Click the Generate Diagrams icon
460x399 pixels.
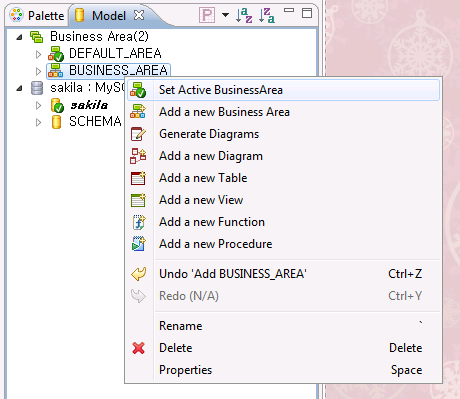click(138, 134)
